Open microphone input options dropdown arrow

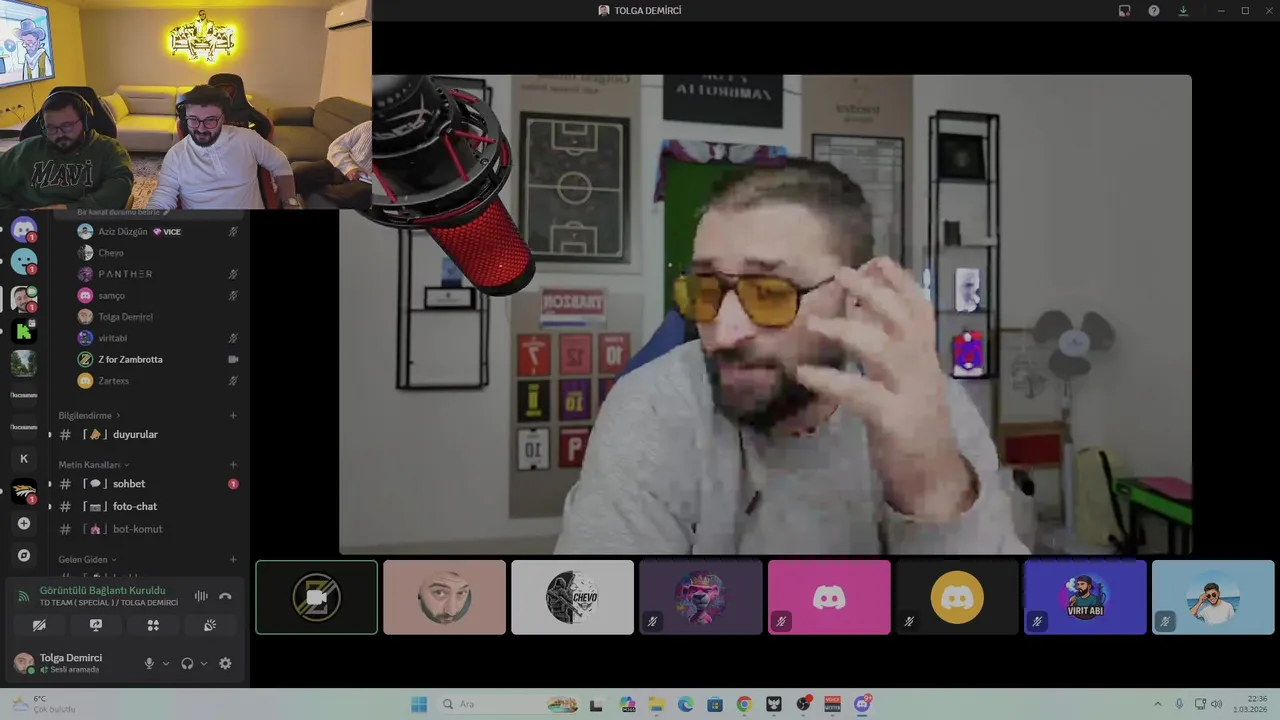point(166,663)
